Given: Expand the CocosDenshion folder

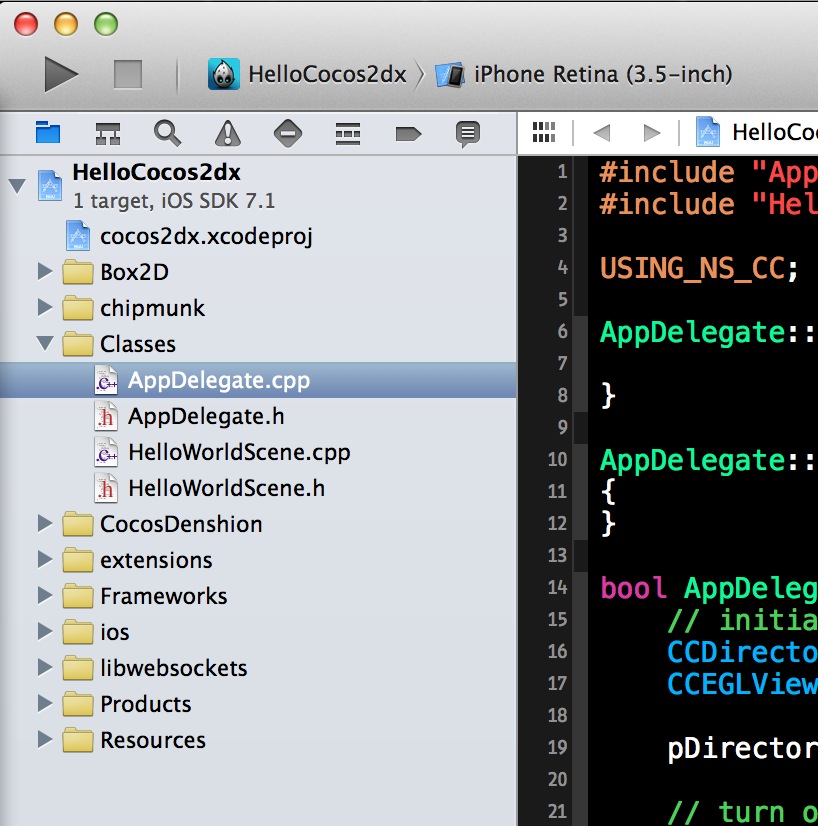Looking at the screenshot, I should point(45,524).
